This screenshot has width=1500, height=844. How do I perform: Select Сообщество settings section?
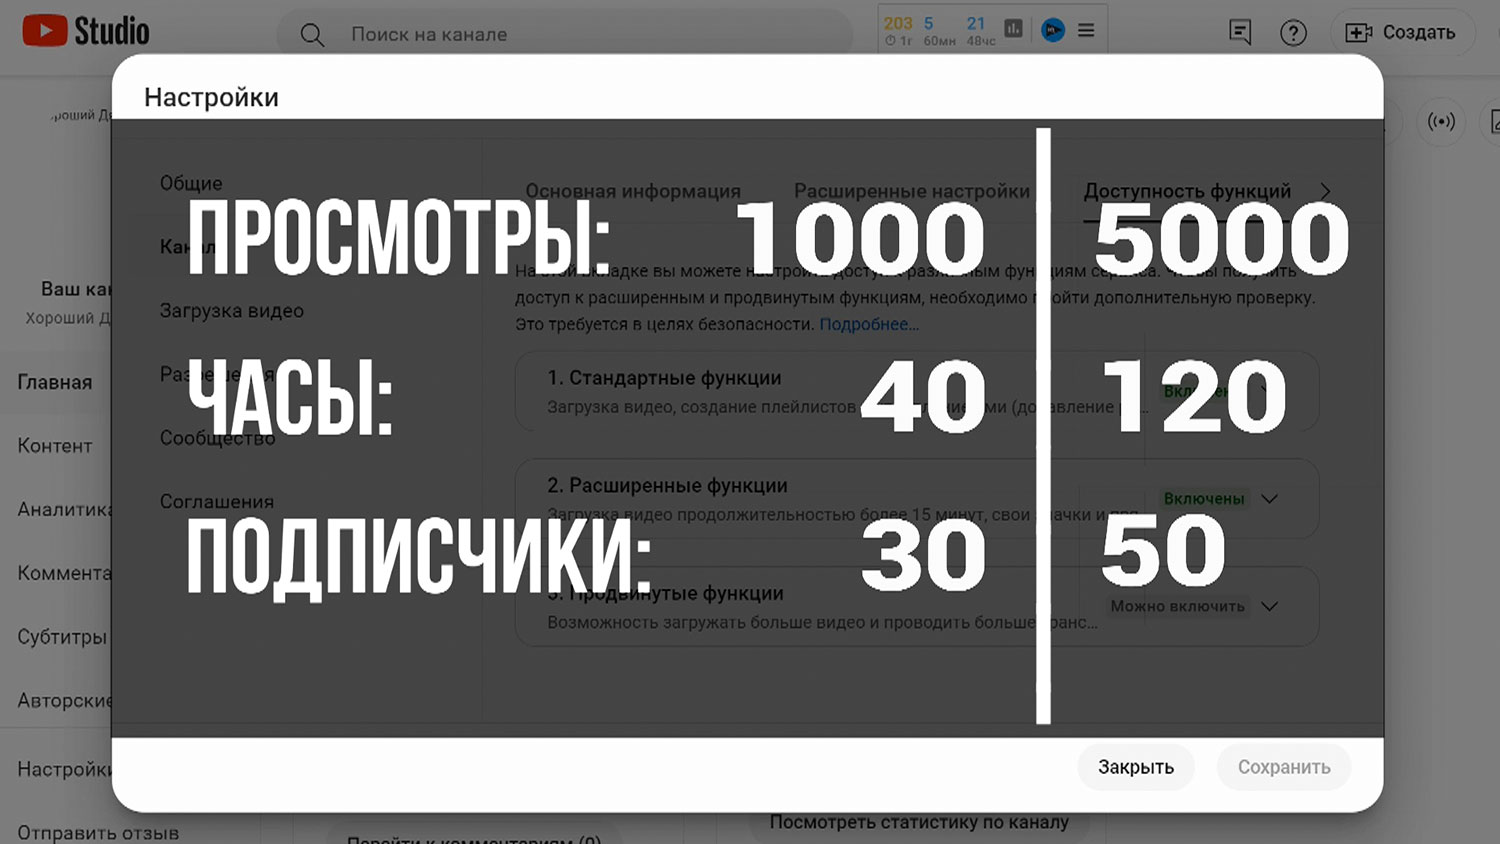pyautogui.click(x=217, y=438)
